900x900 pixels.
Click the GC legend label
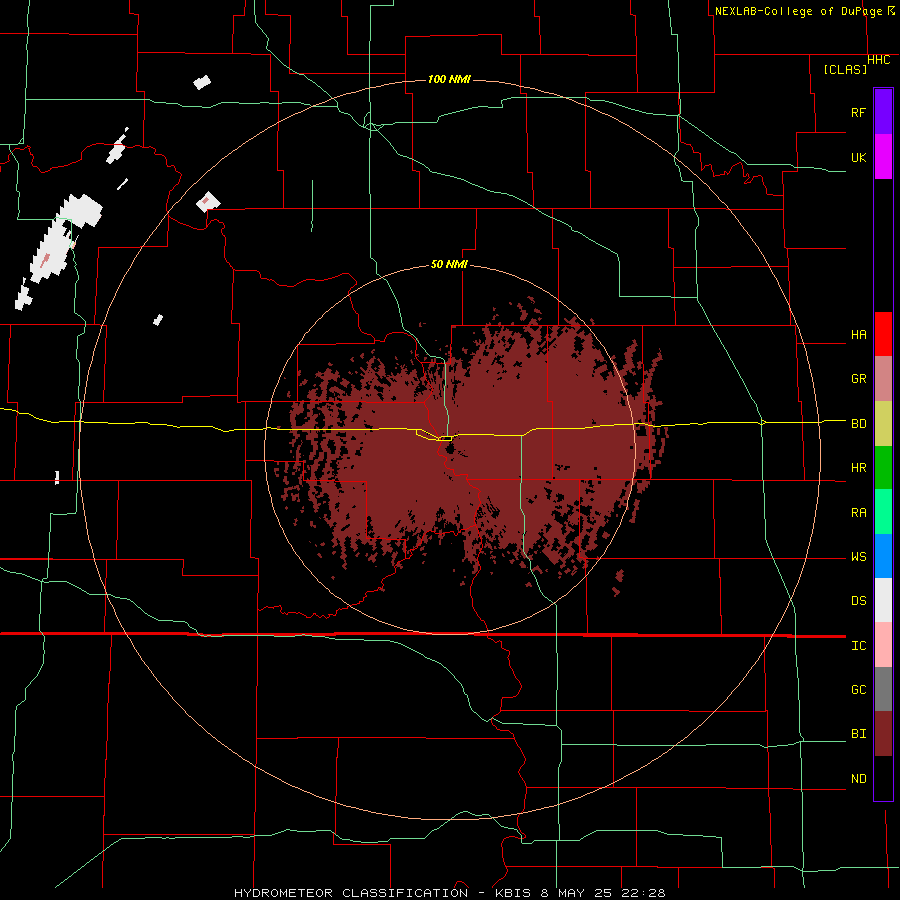[x=858, y=690]
